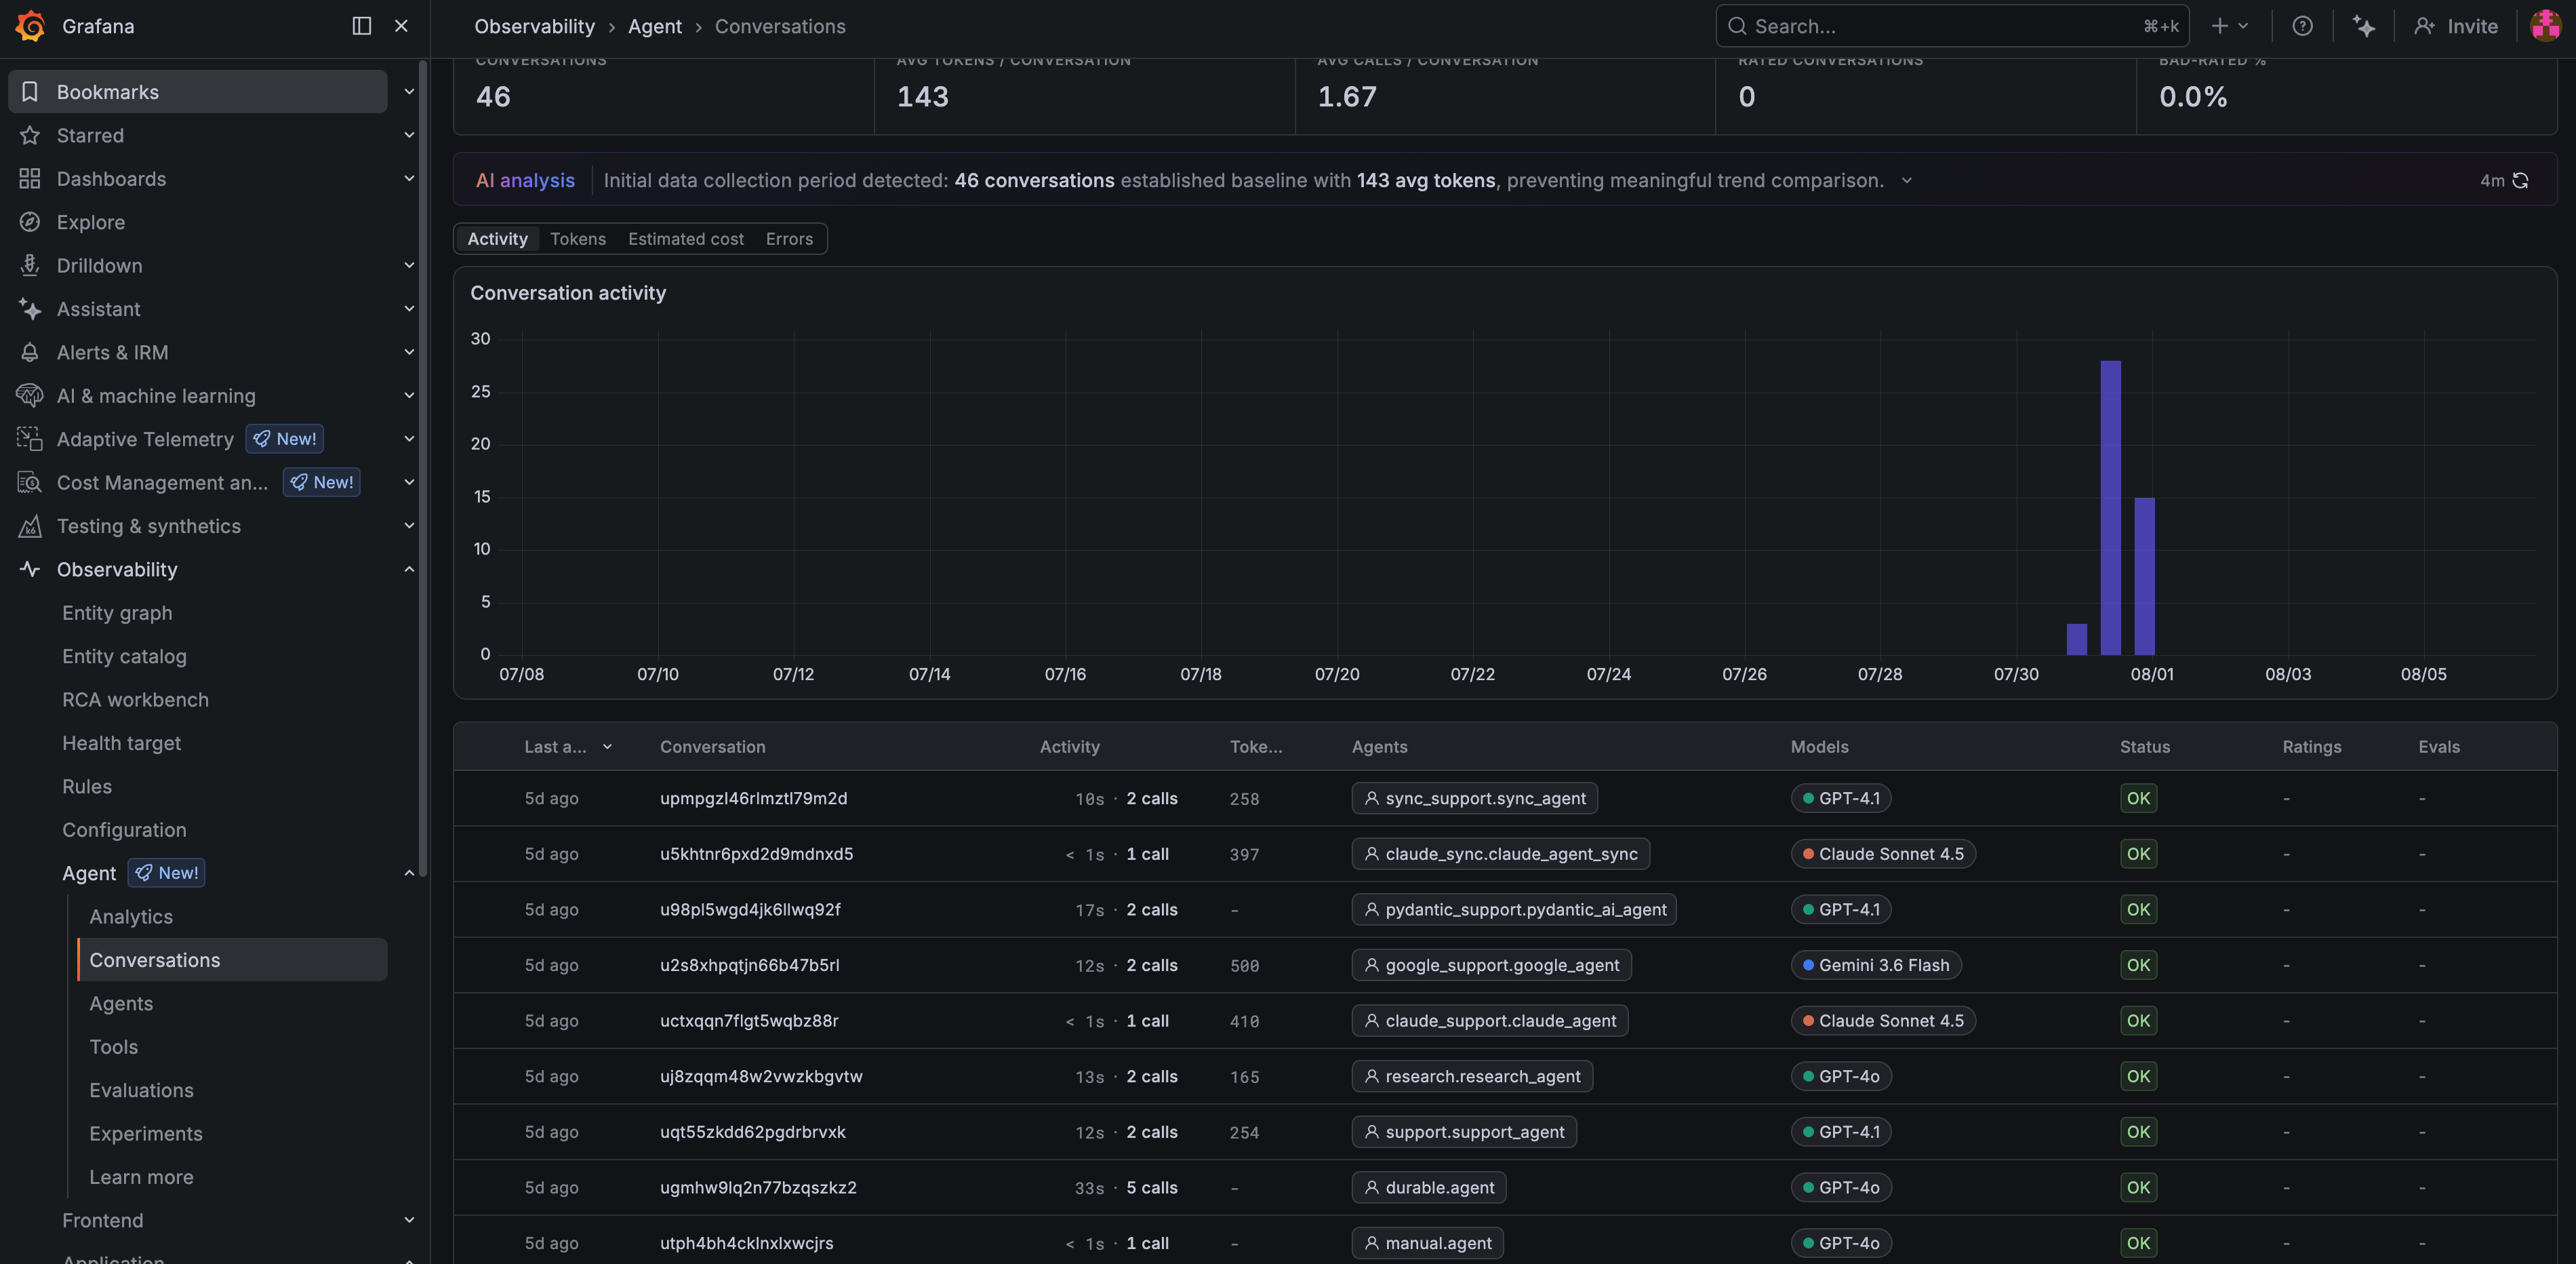The height and width of the screenshot is (1264, 2576).
Task: Click the Assistant sparkle icon in sidebar
Action: point(30,309)
